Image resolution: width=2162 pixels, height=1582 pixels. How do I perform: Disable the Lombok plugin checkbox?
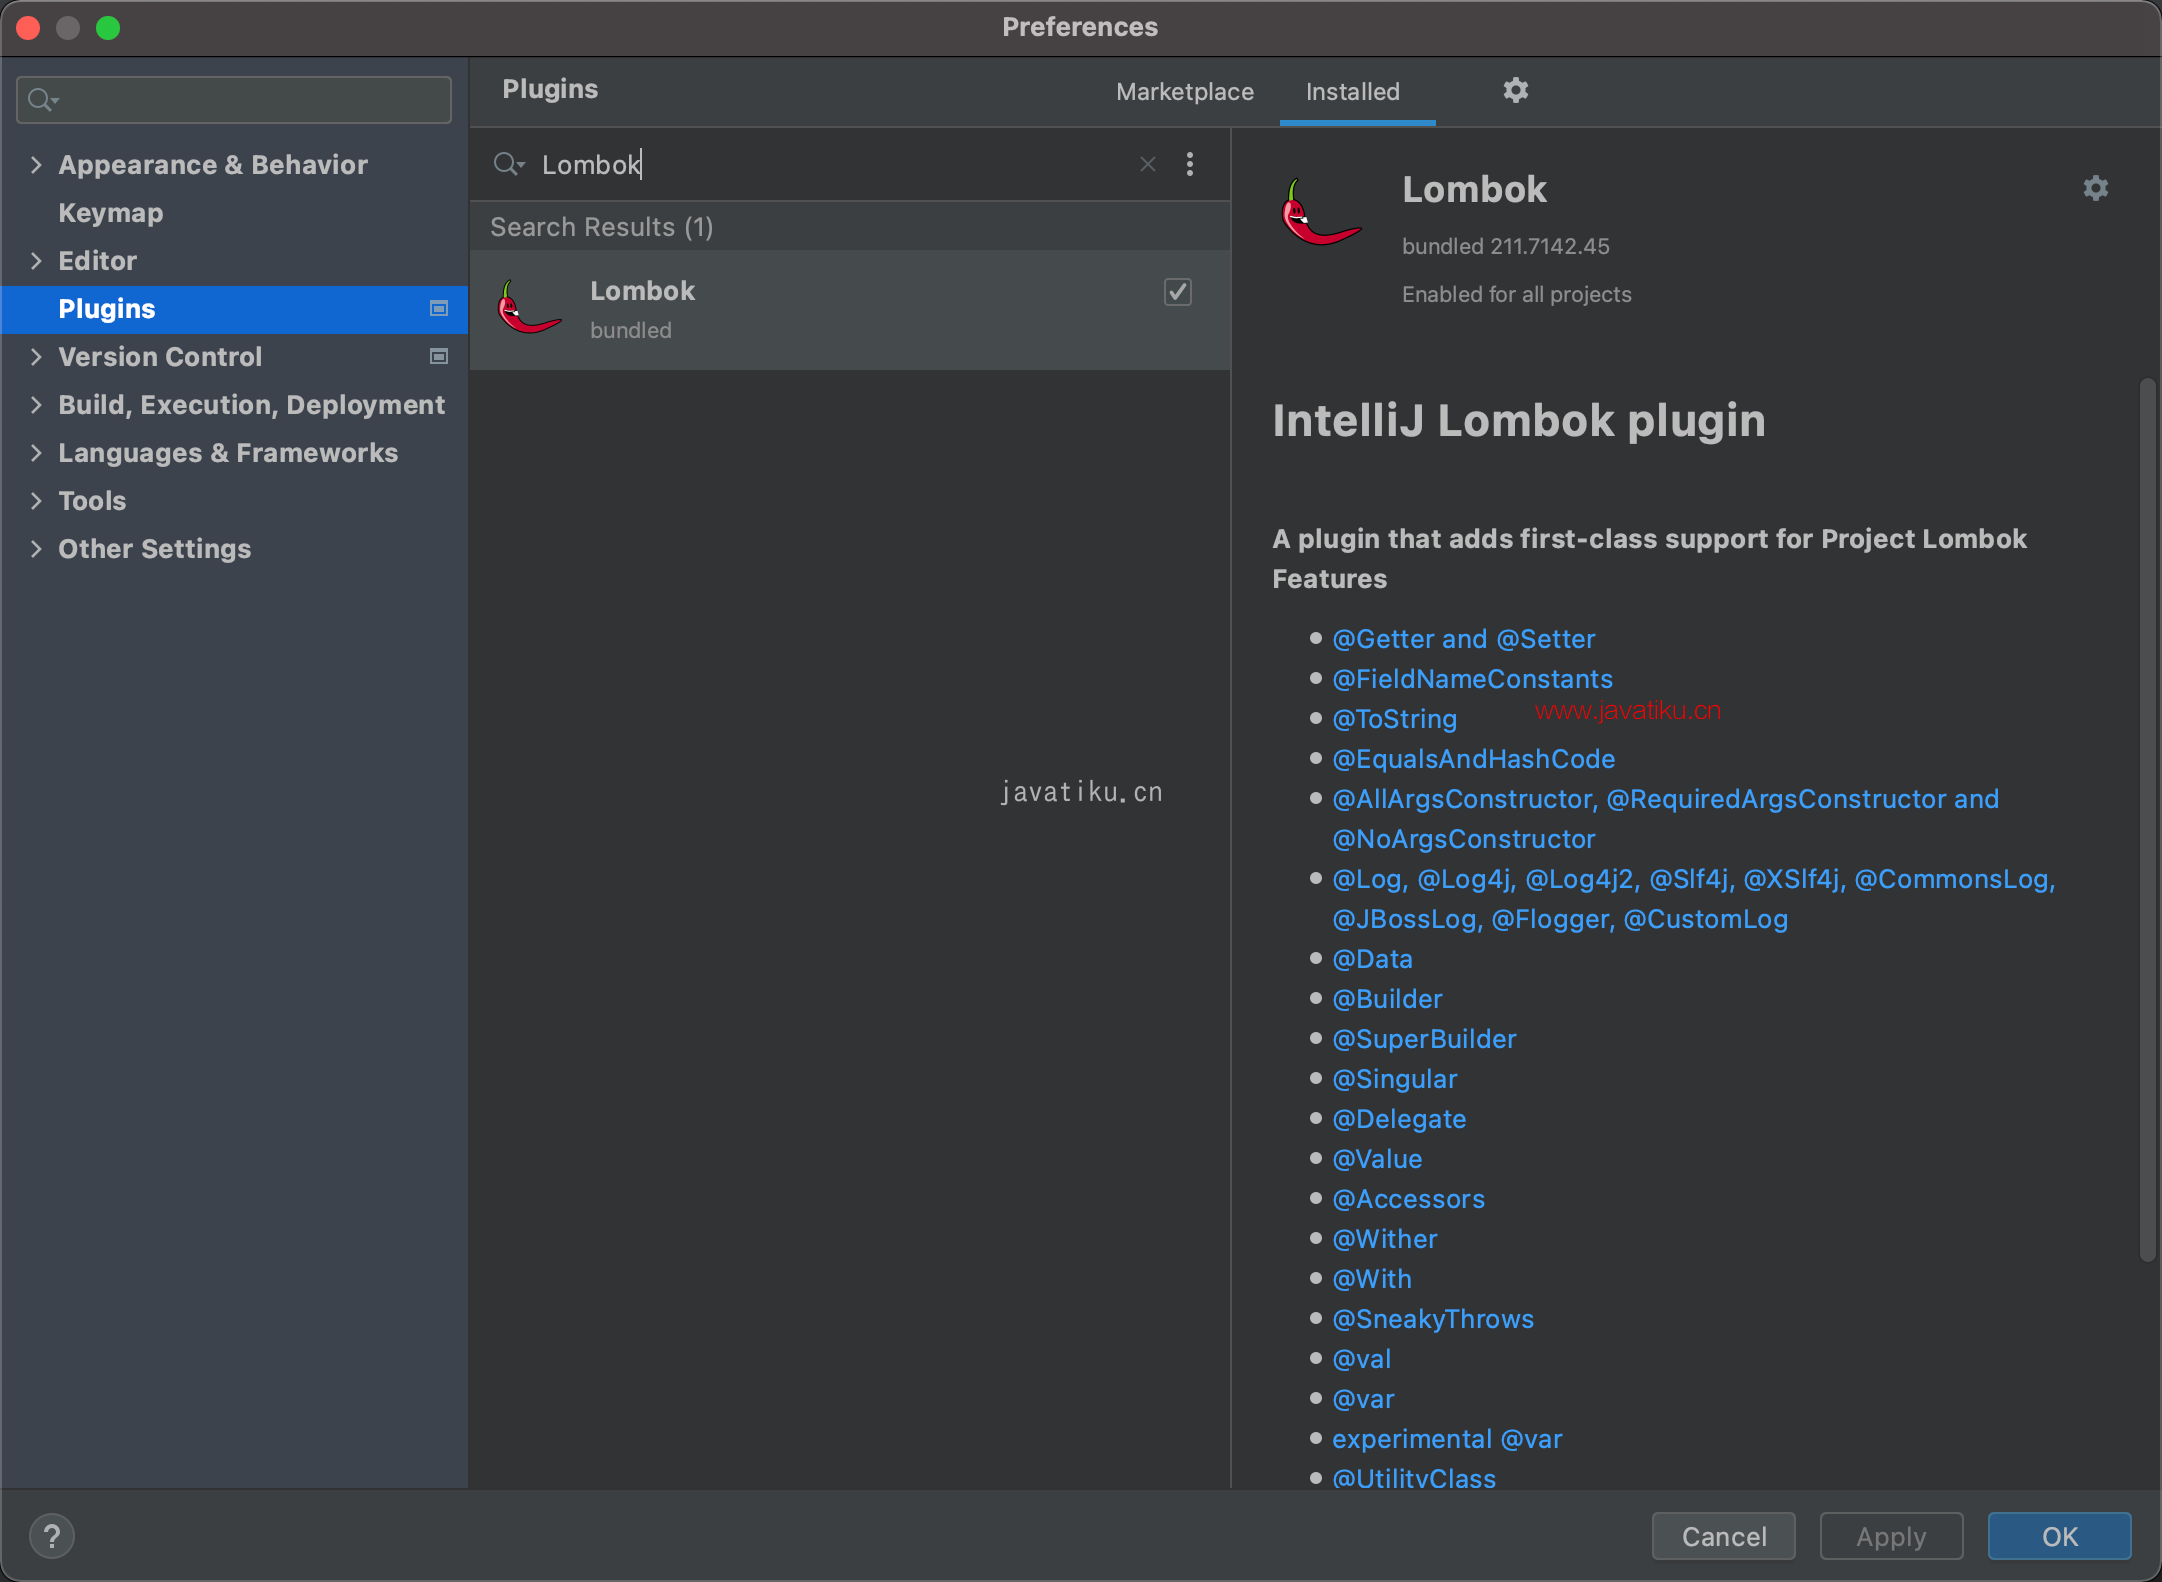[1177, 292]
